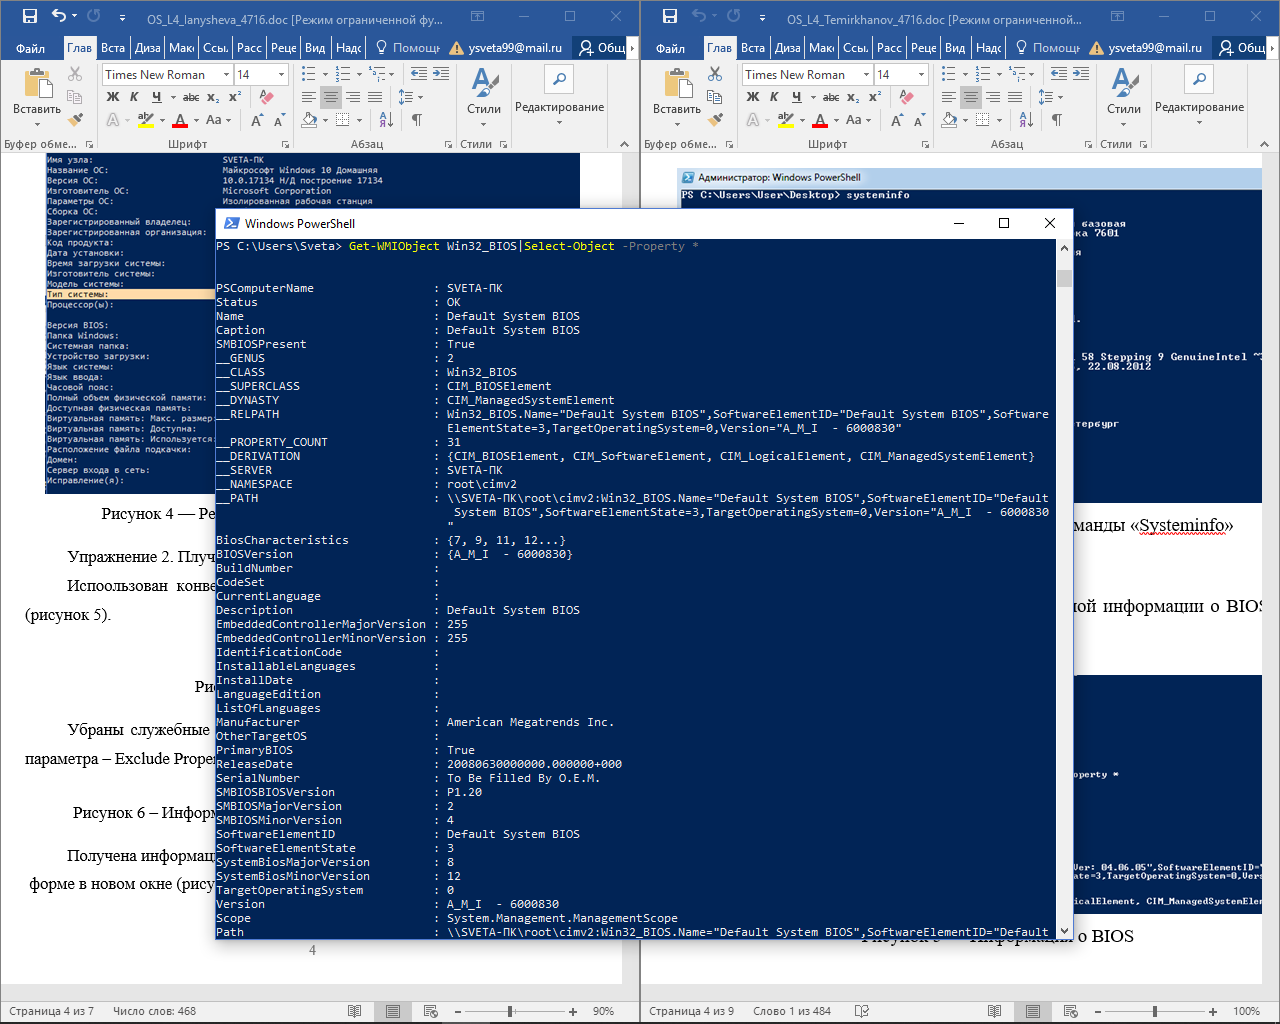Screen dimensions: 1280x1024
Task: Toggle bold in left Word window
Action: 113,97
